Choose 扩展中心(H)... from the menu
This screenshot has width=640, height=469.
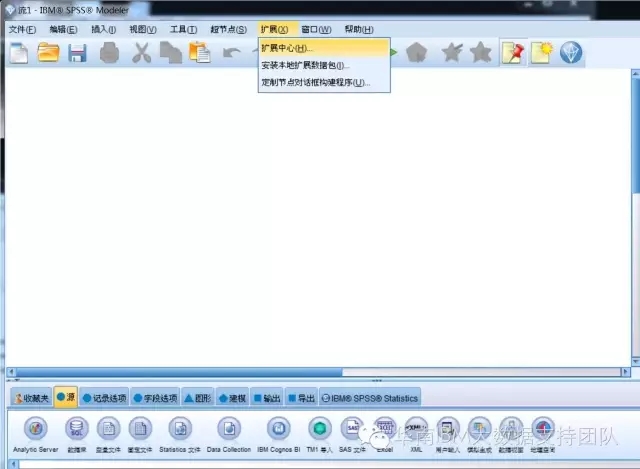click(x=324, y=48)
